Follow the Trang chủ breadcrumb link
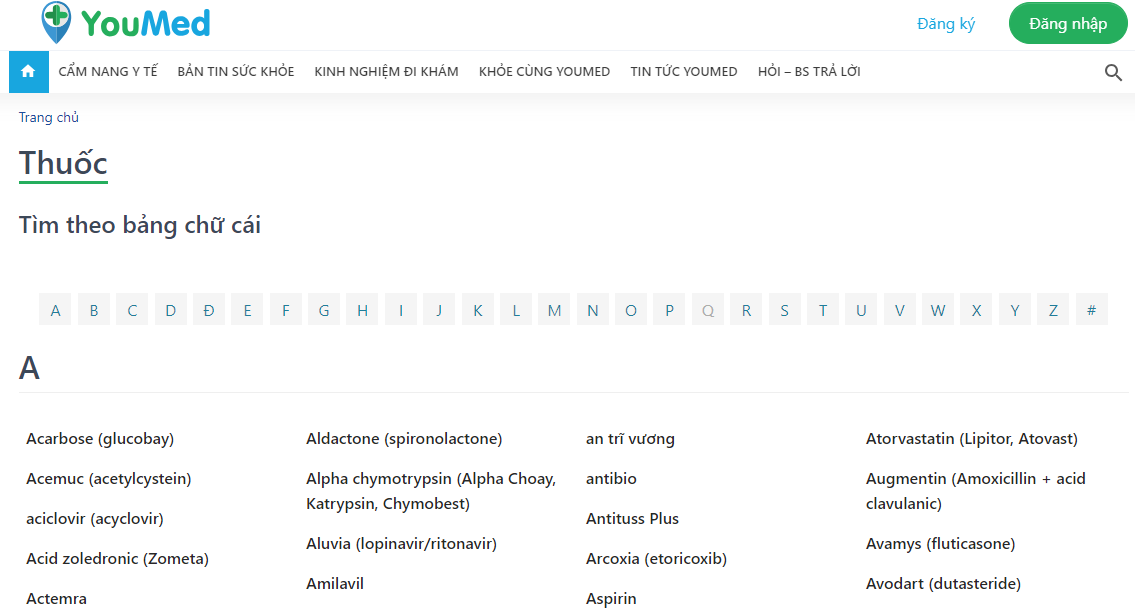The height and width of the screenshot is (612, 1135). pyautogui.click(x=48, y=117)
